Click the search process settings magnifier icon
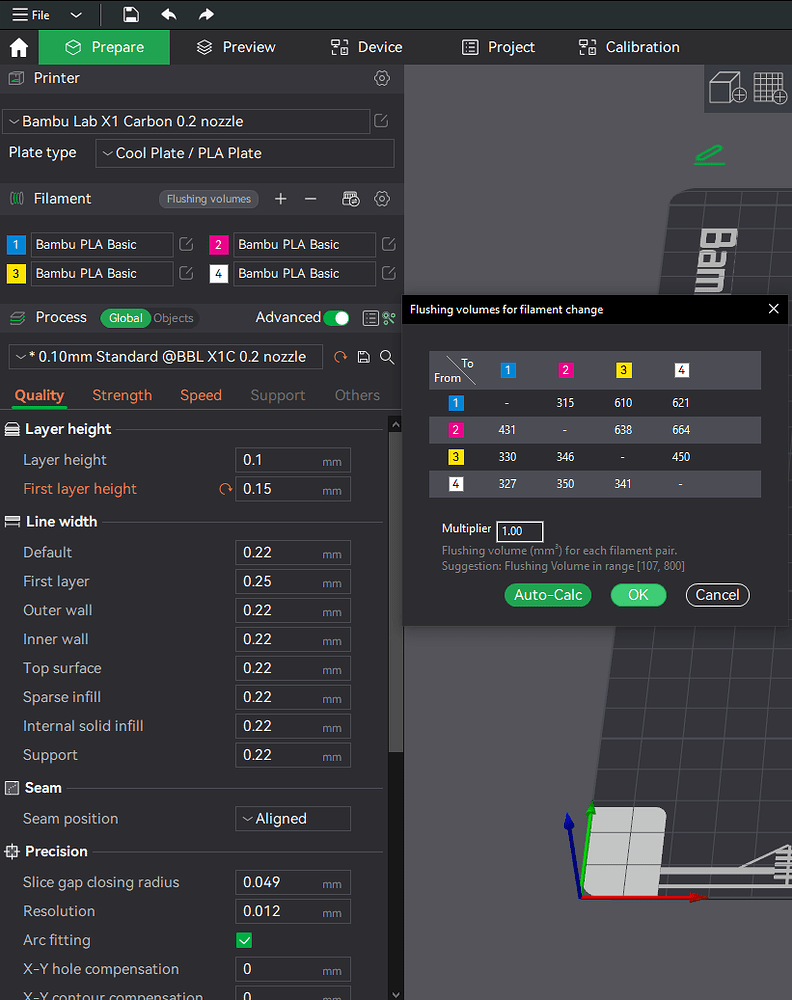This screenshot has width=792, height=1000. pos(387,357)
